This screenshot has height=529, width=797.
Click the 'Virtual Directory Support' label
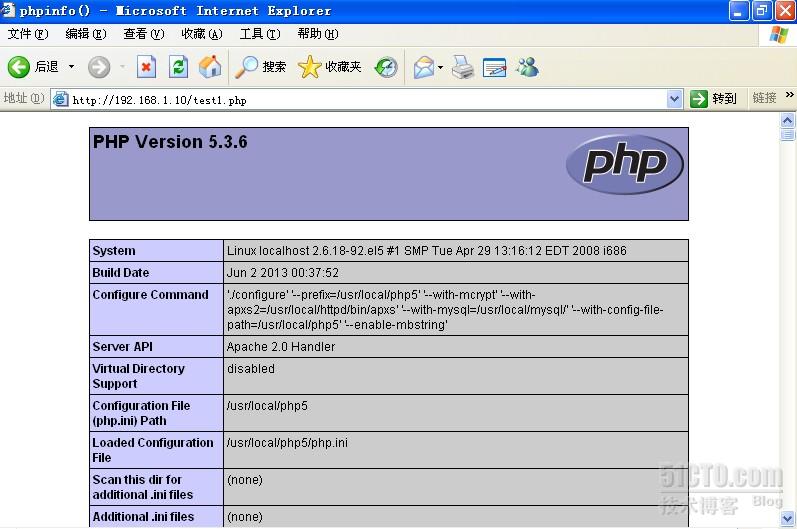(x=138, y=376)
